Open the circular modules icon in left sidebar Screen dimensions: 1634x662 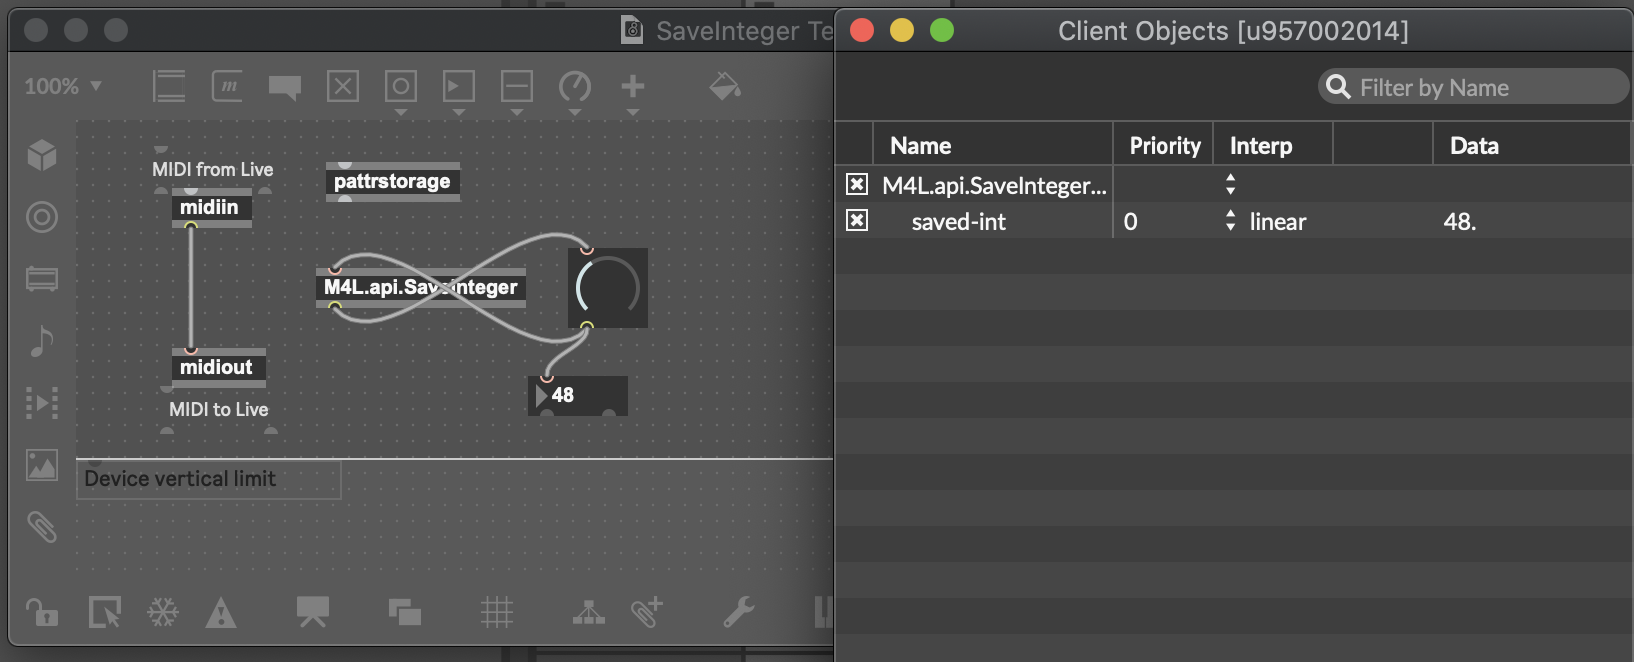[x=42, y=217]
